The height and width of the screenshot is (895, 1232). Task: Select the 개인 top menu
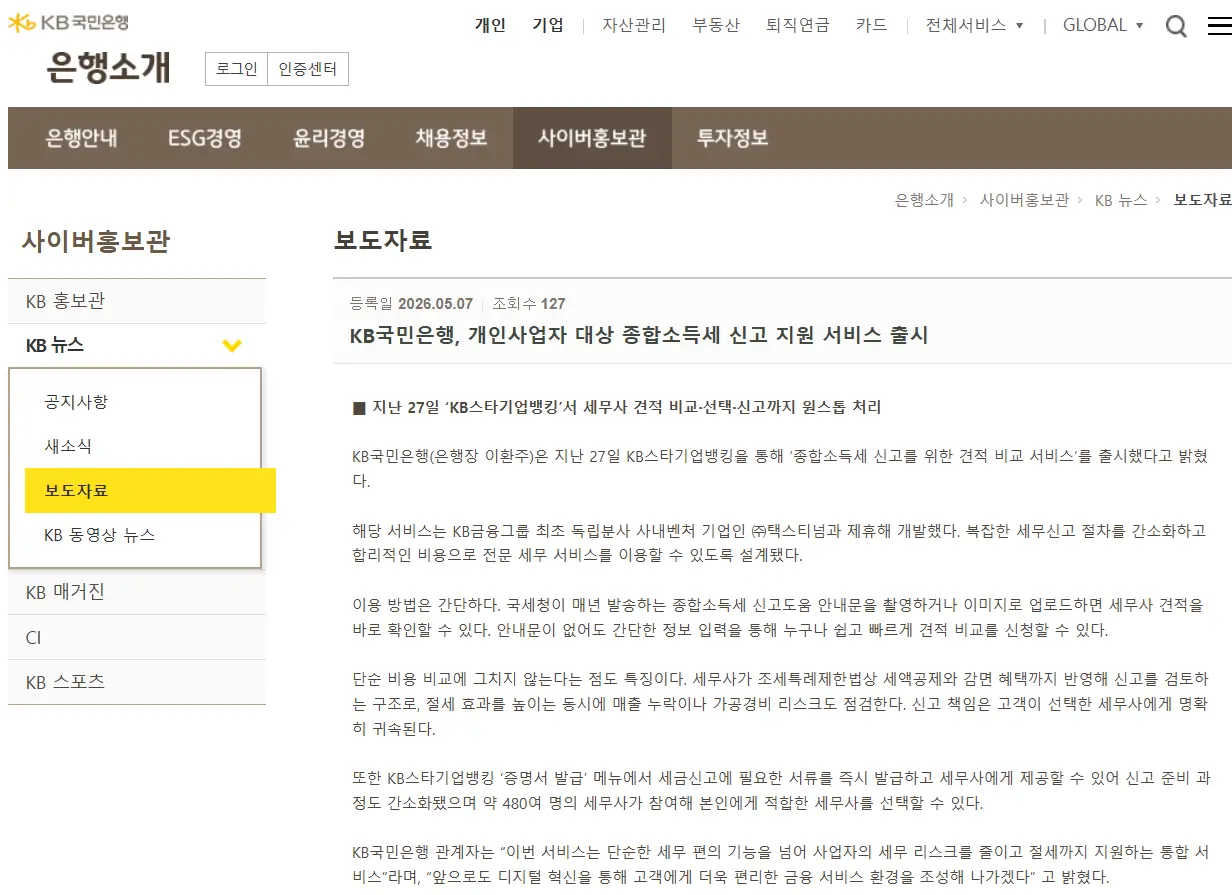(x=490, y=25)
